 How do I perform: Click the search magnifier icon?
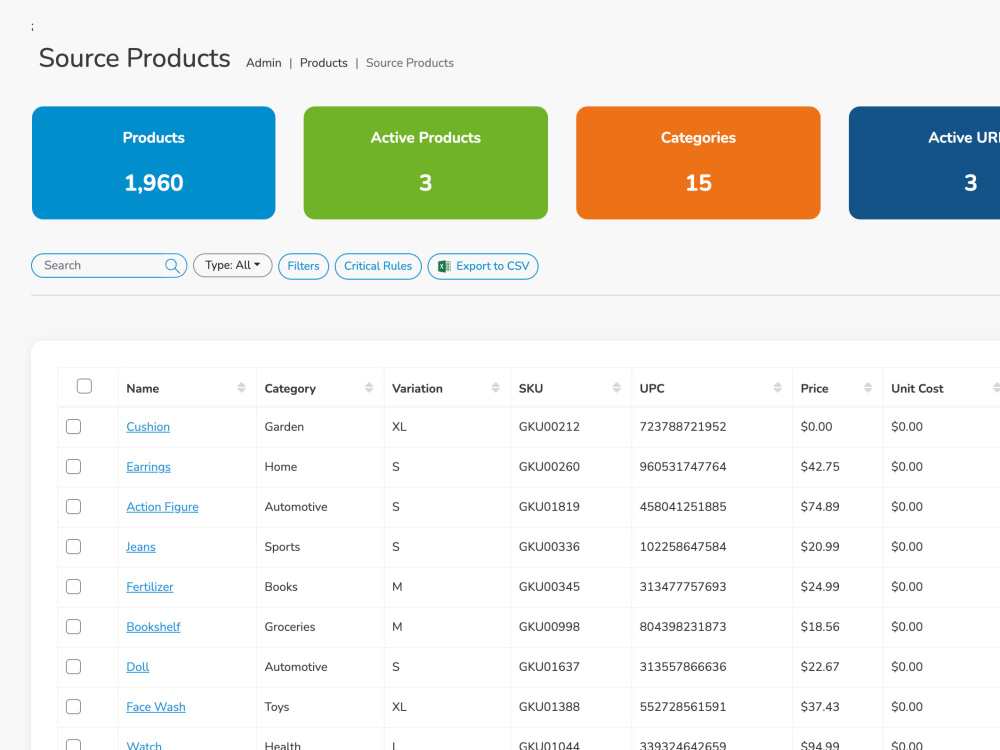(x=172, y=265)
